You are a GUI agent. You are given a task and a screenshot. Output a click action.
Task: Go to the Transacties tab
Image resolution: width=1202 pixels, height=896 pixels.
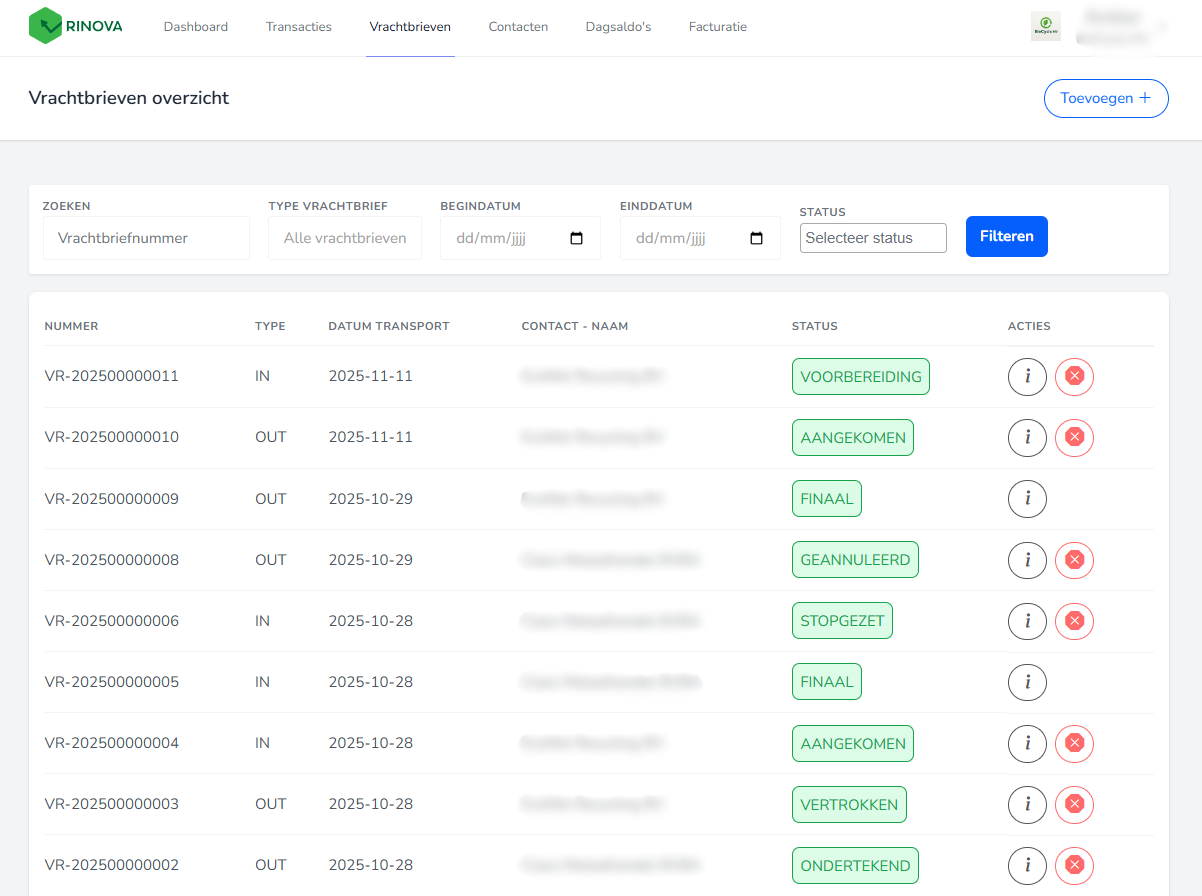click(x=298, y=27)
